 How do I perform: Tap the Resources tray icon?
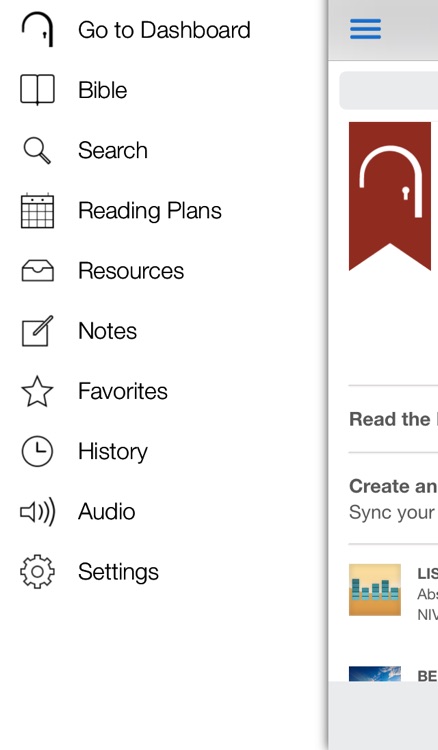tap(37, 271)
